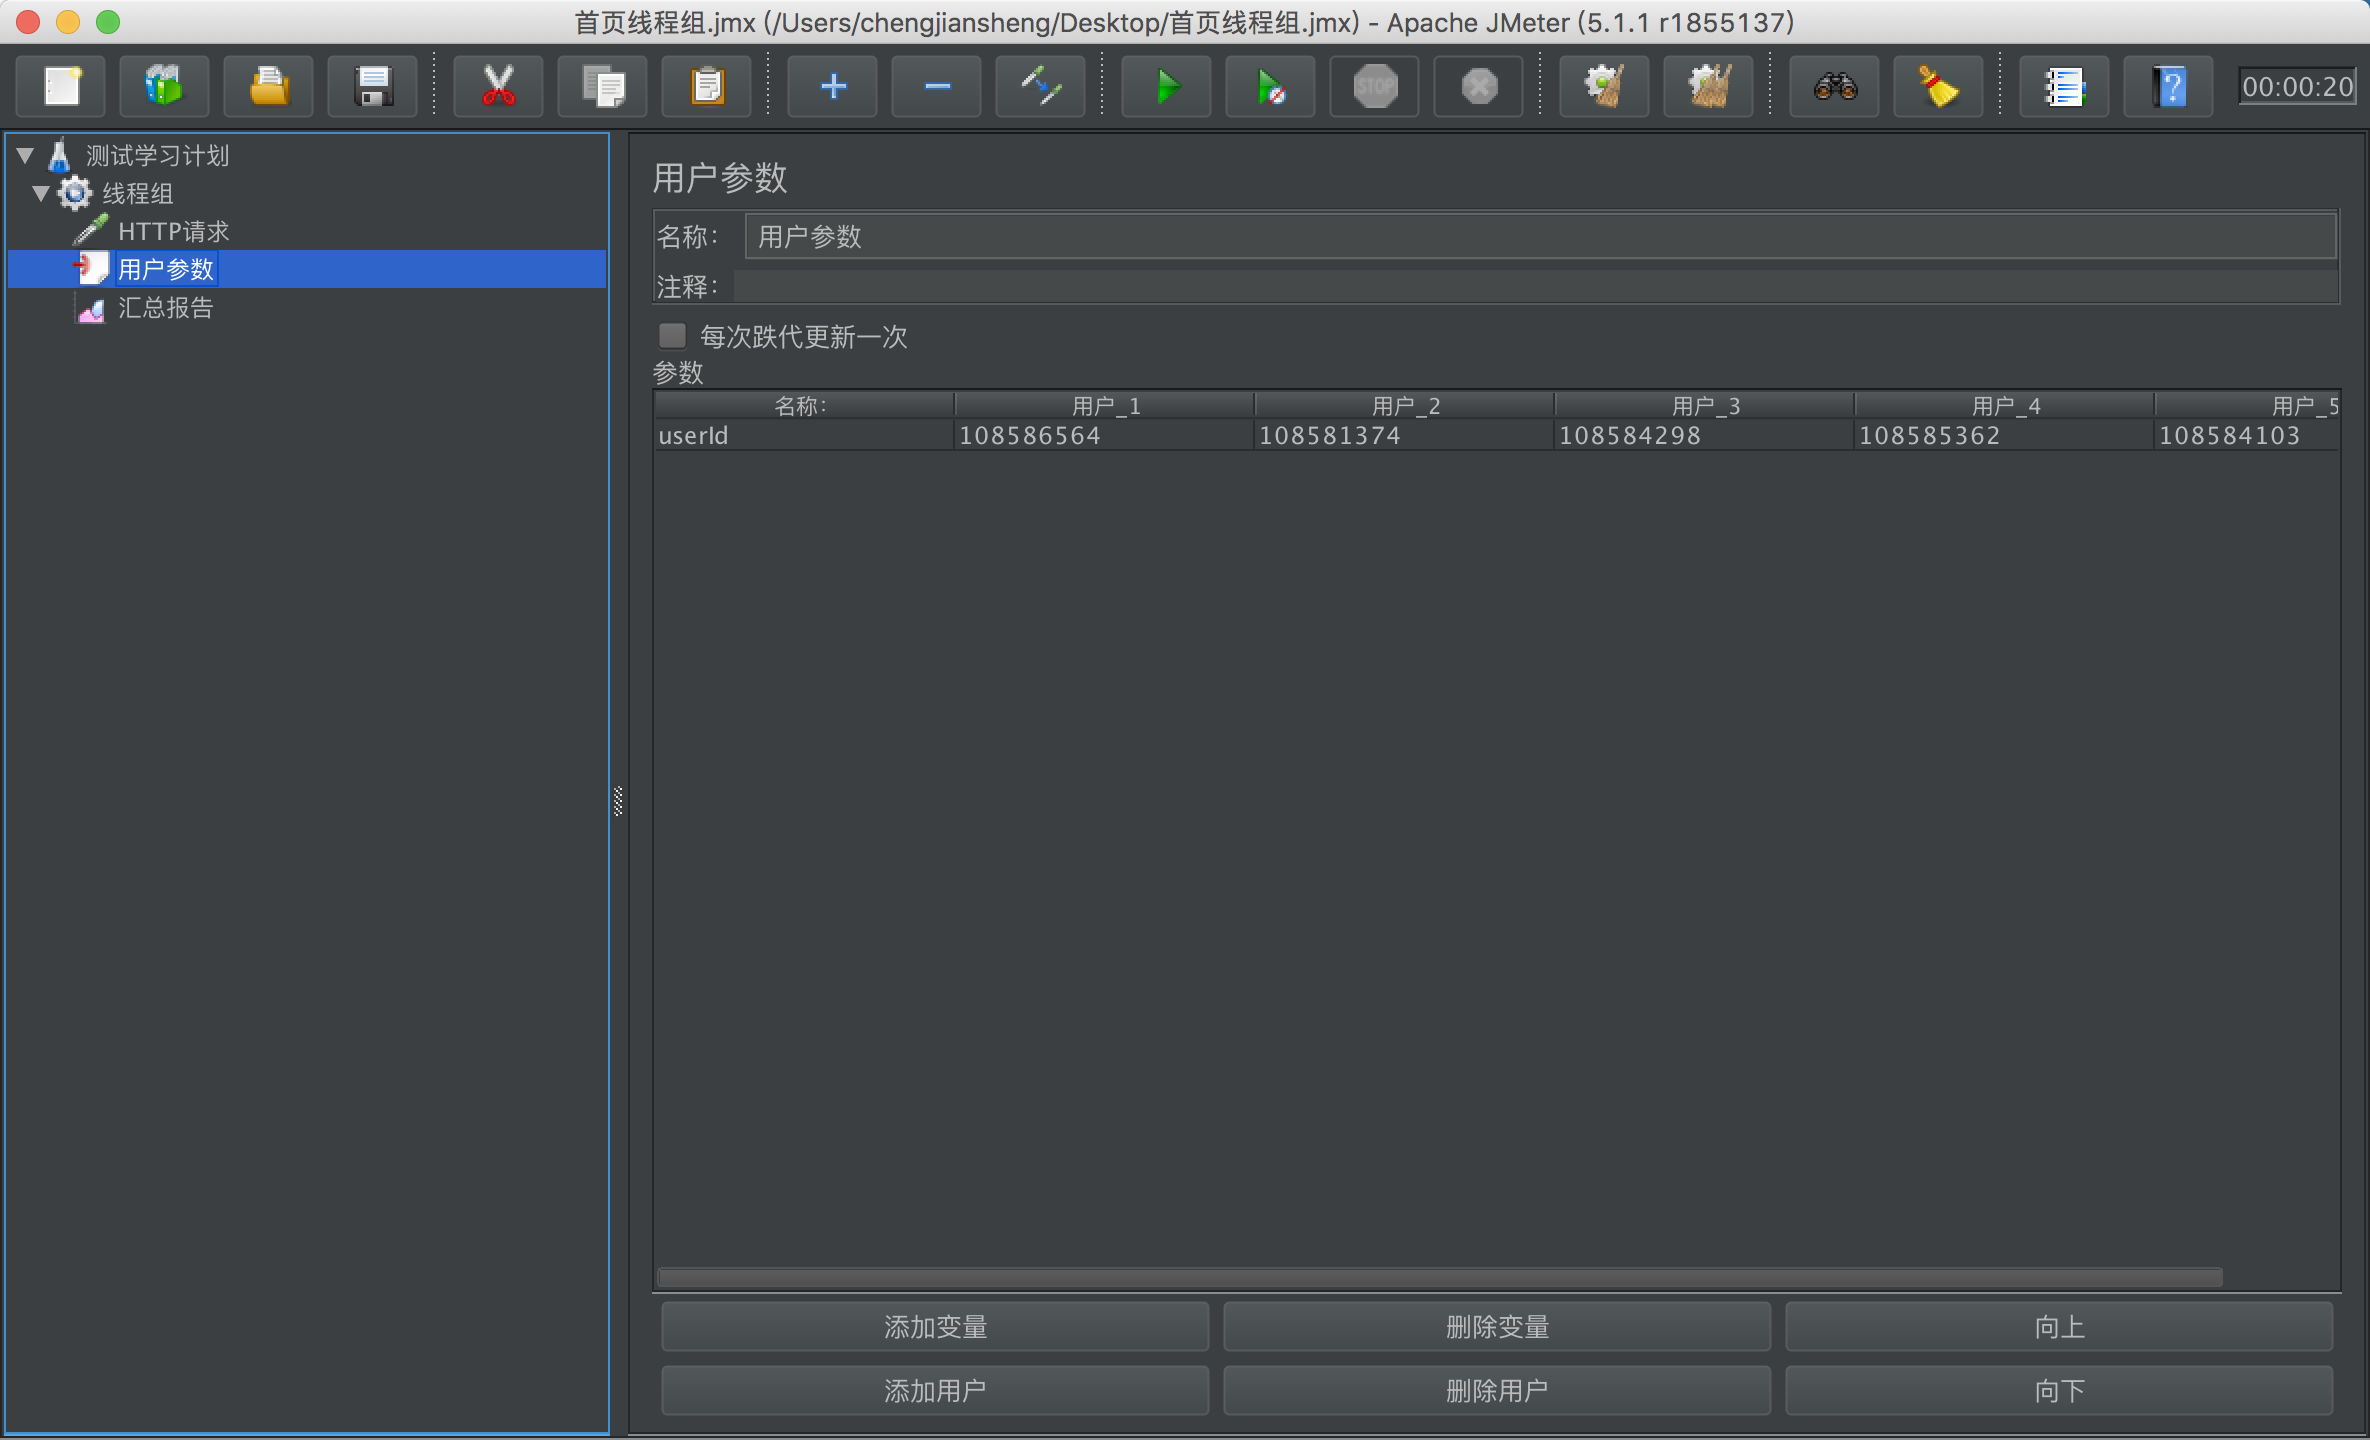Select the 线程组 thread group
Screen dimensions: 2370x1440
coord(138,193)
